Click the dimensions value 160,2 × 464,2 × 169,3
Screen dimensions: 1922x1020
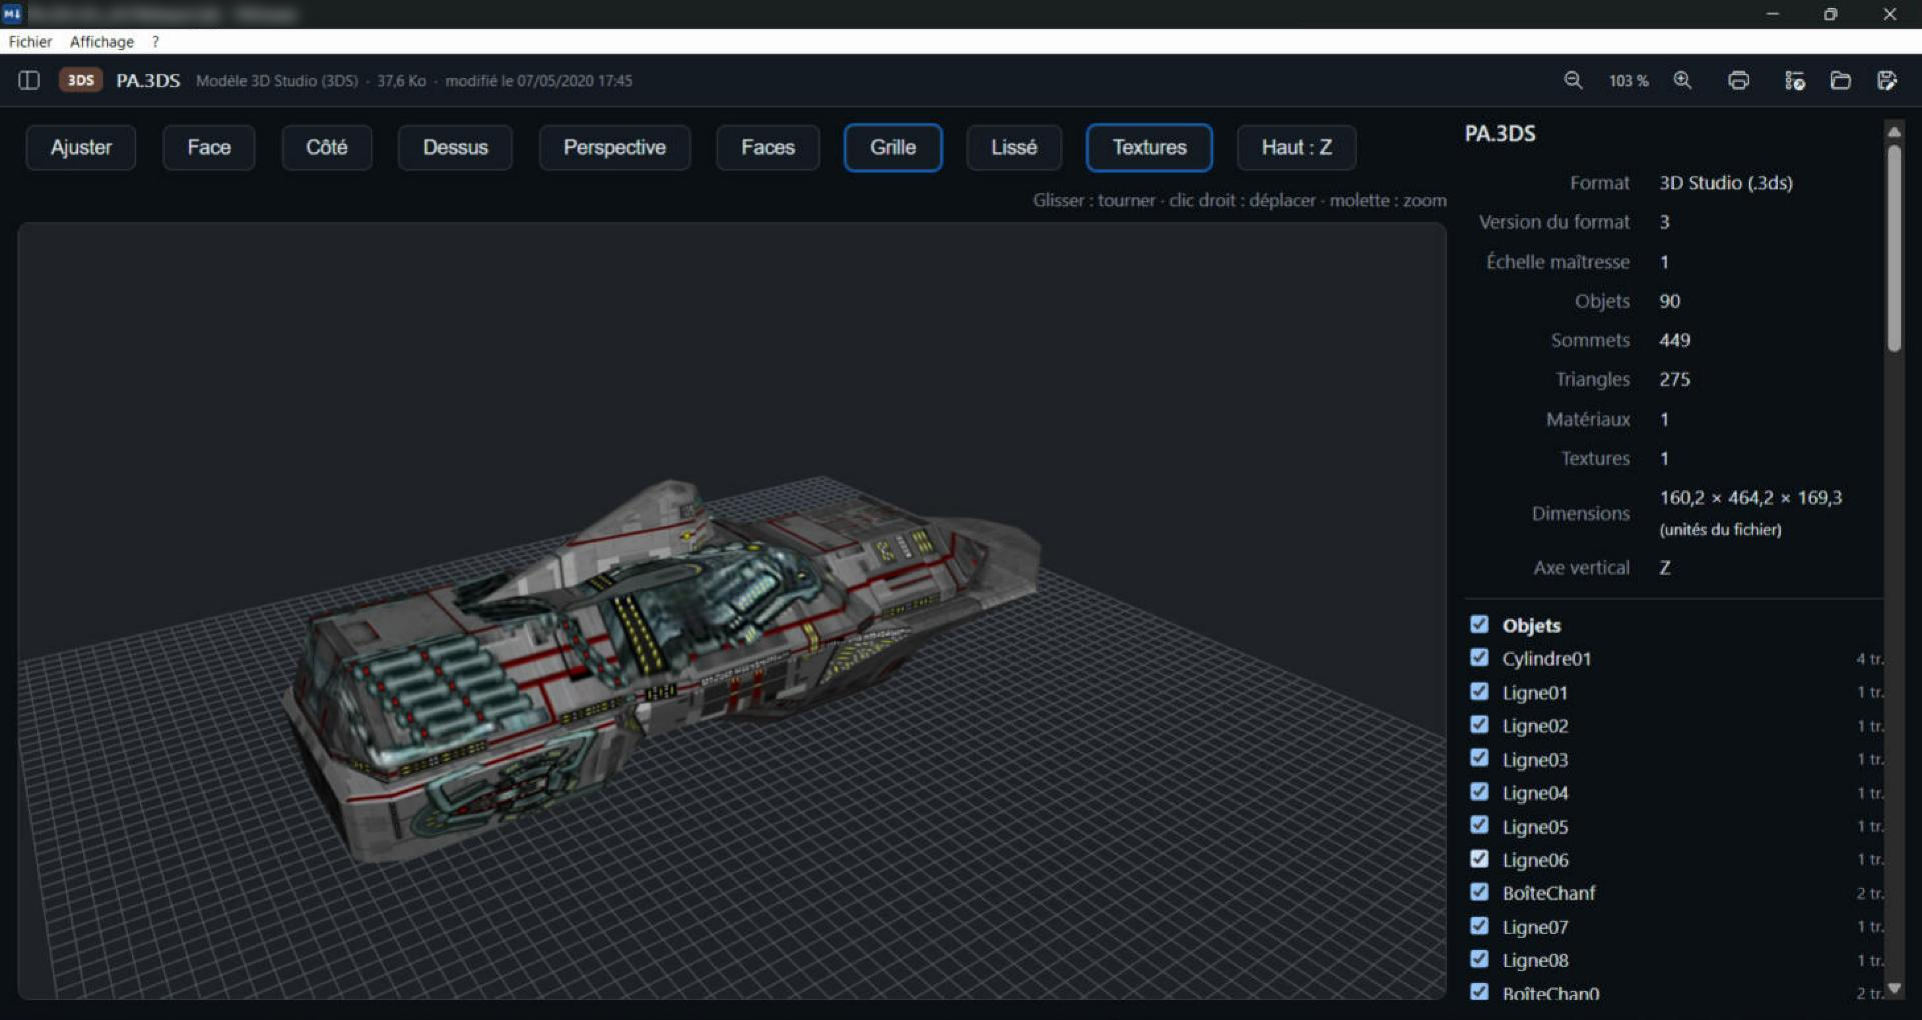point(1750,497)
